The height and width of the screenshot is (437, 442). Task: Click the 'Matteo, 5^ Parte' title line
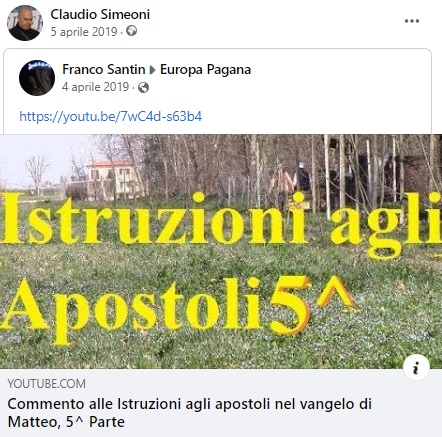click(66, 422)
